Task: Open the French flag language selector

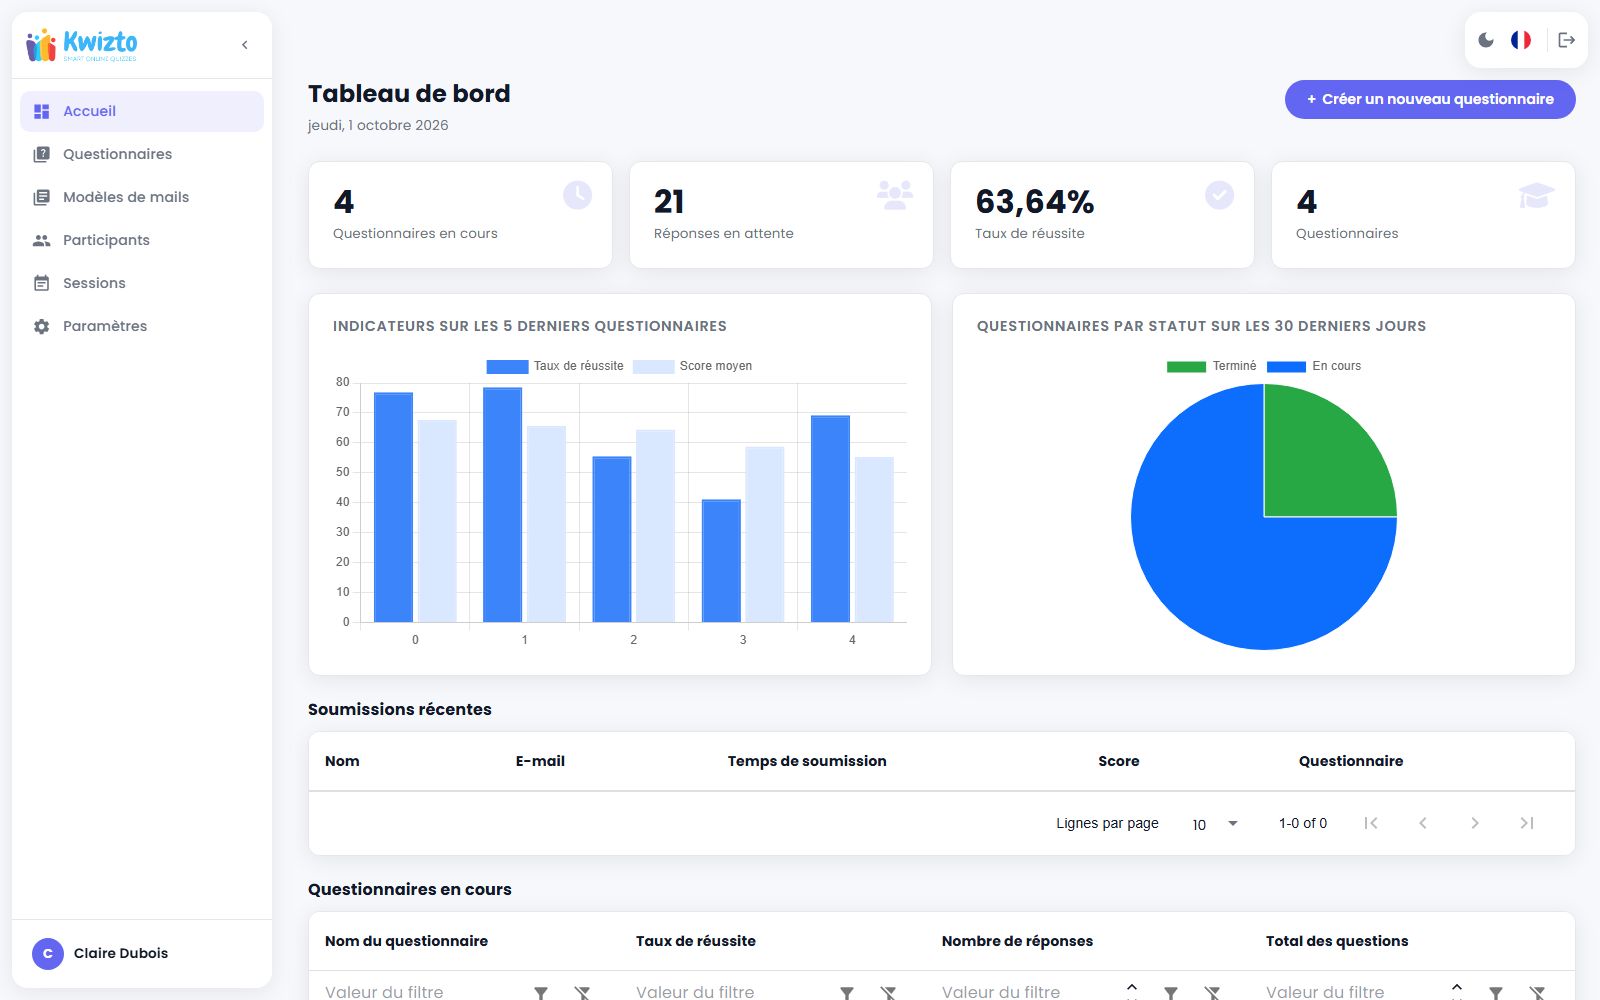Action: click(x=1521, y=40)
